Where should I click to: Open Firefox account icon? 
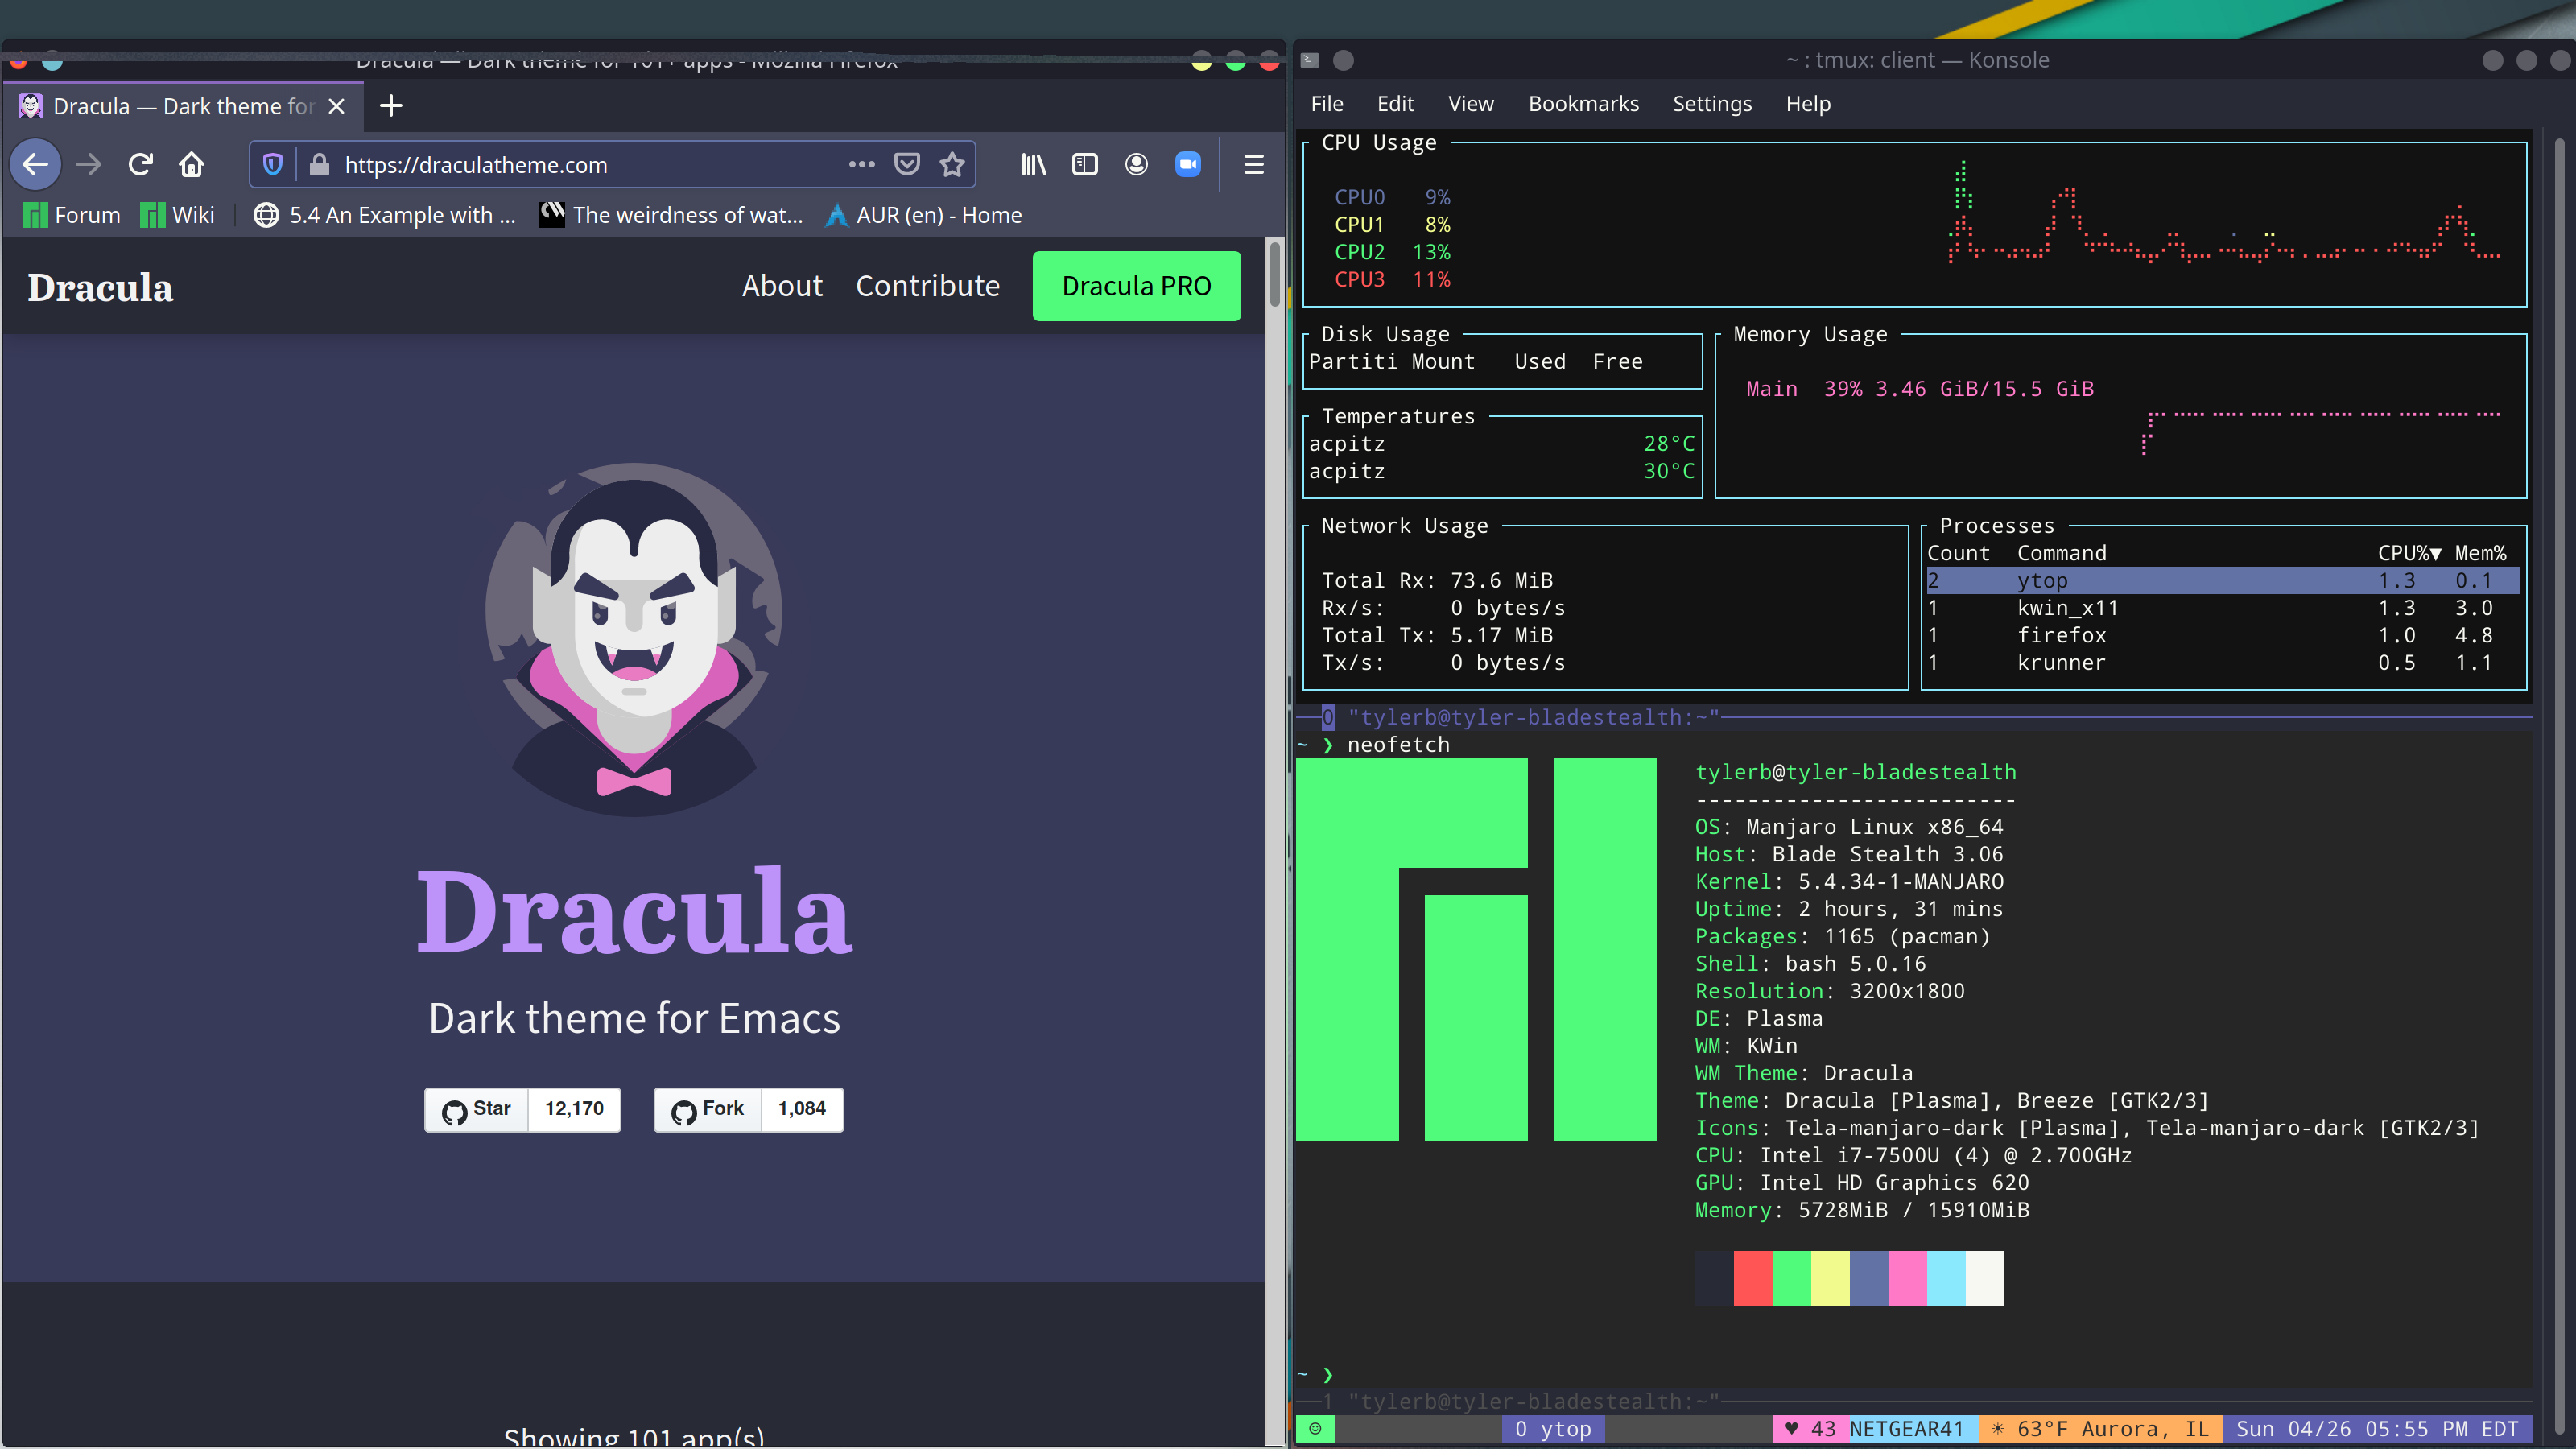1136,165
